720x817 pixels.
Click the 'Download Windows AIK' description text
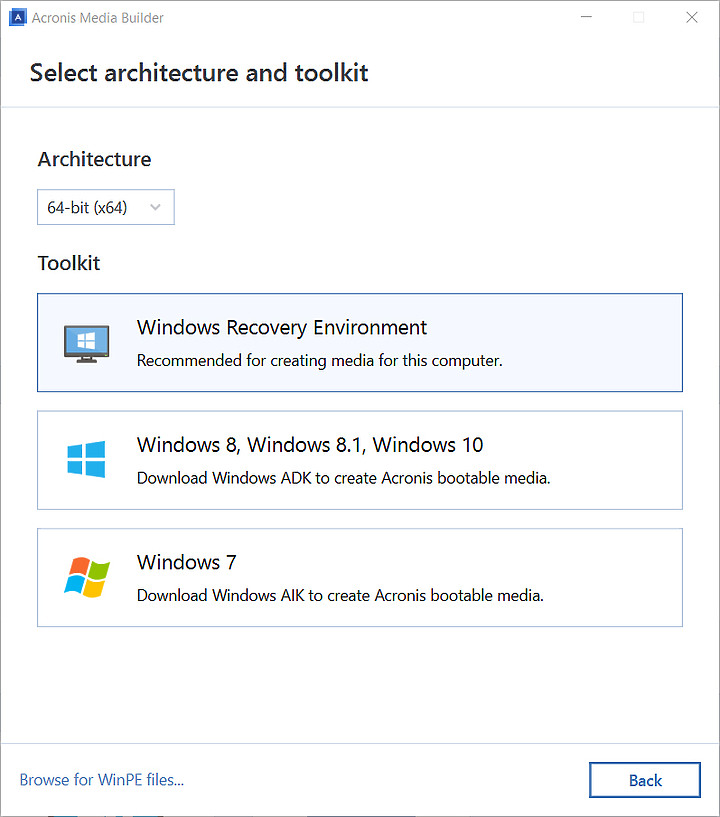point(340,595)
